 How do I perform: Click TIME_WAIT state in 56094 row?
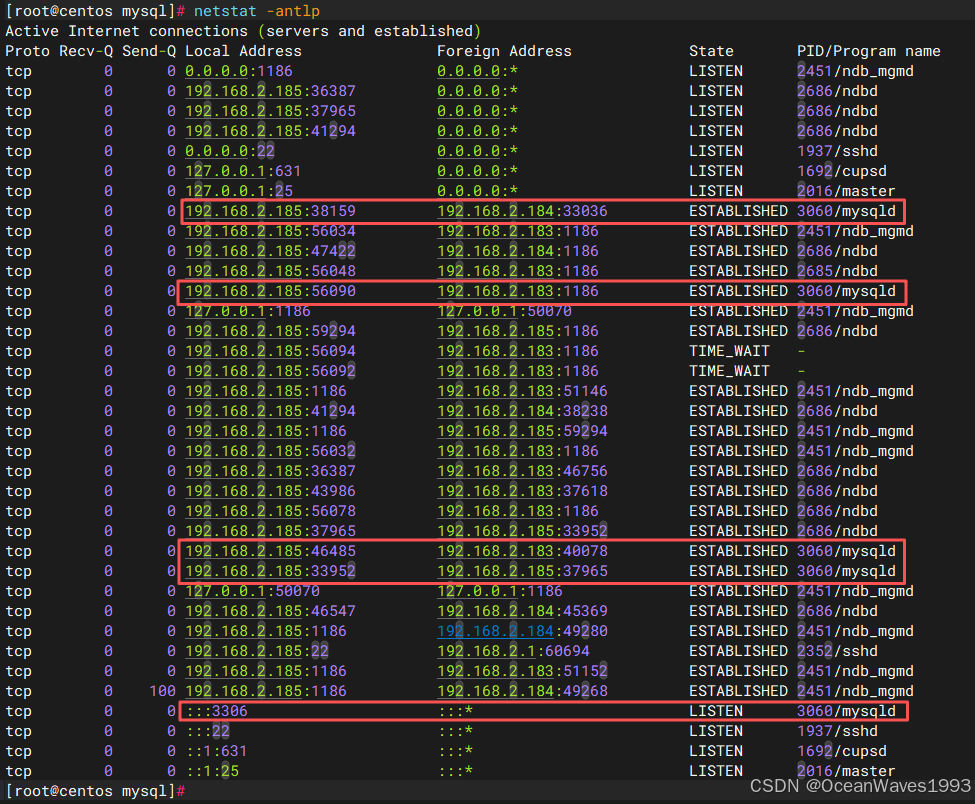pos(729,351)
